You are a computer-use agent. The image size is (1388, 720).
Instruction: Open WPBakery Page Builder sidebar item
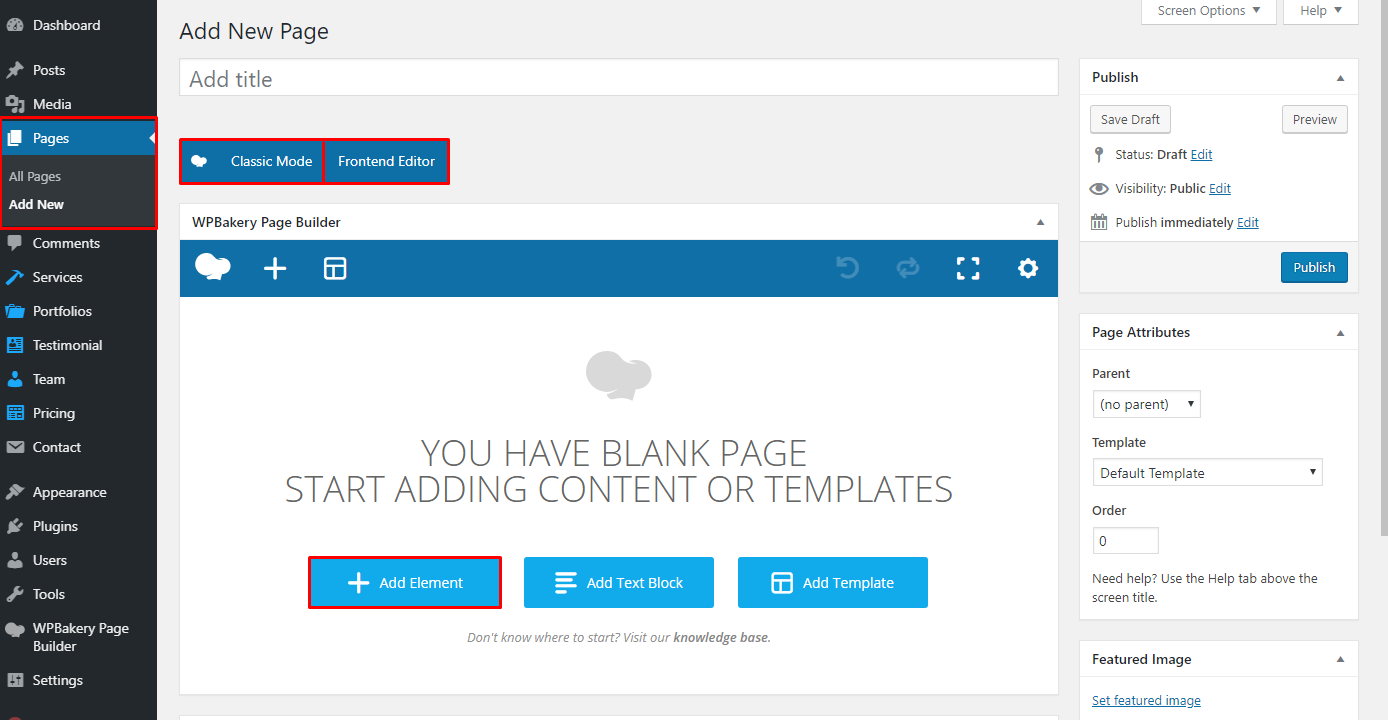click(78, 637)
